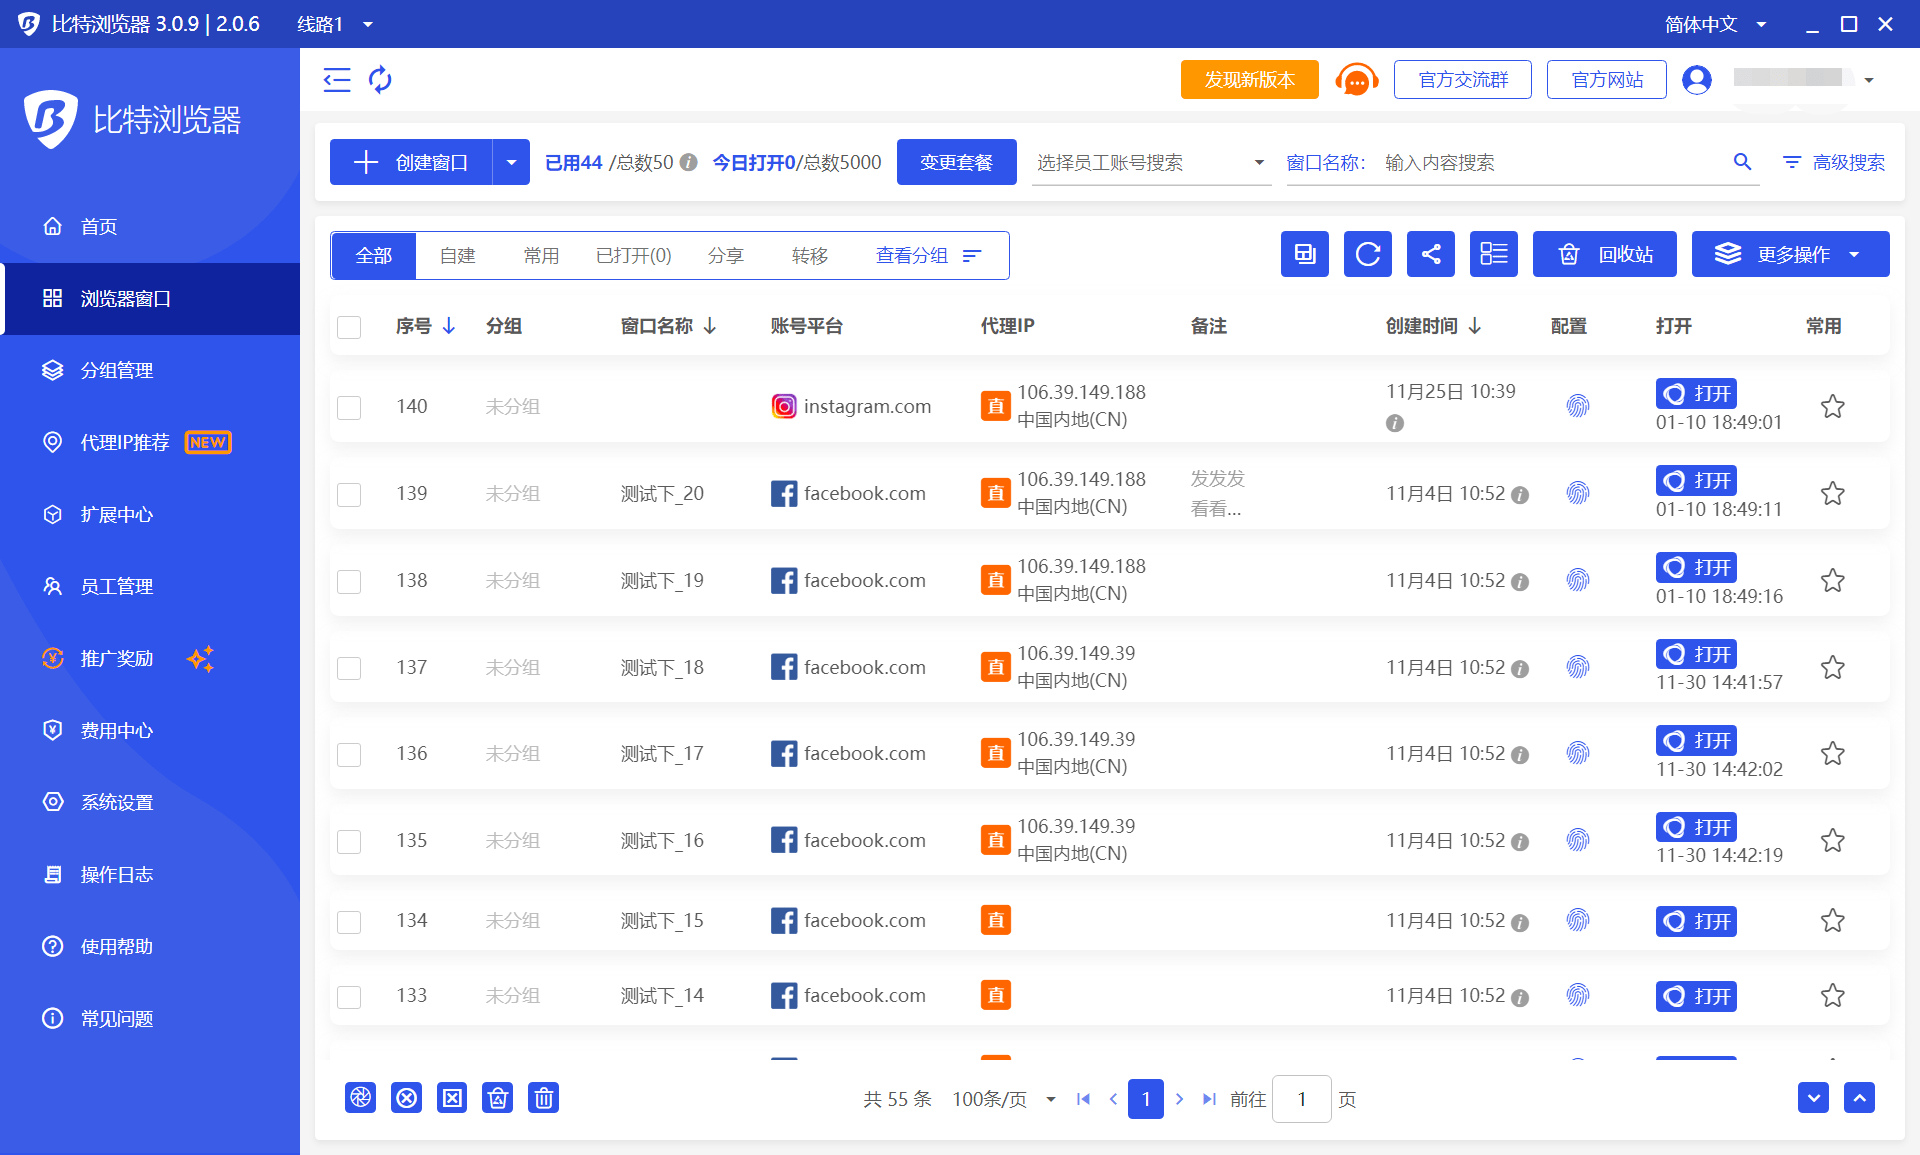The height and width of the screenshot is (1155, 1920).
Task: Select the header checkbox to choose all rows
Action: (x=349, y=327)
